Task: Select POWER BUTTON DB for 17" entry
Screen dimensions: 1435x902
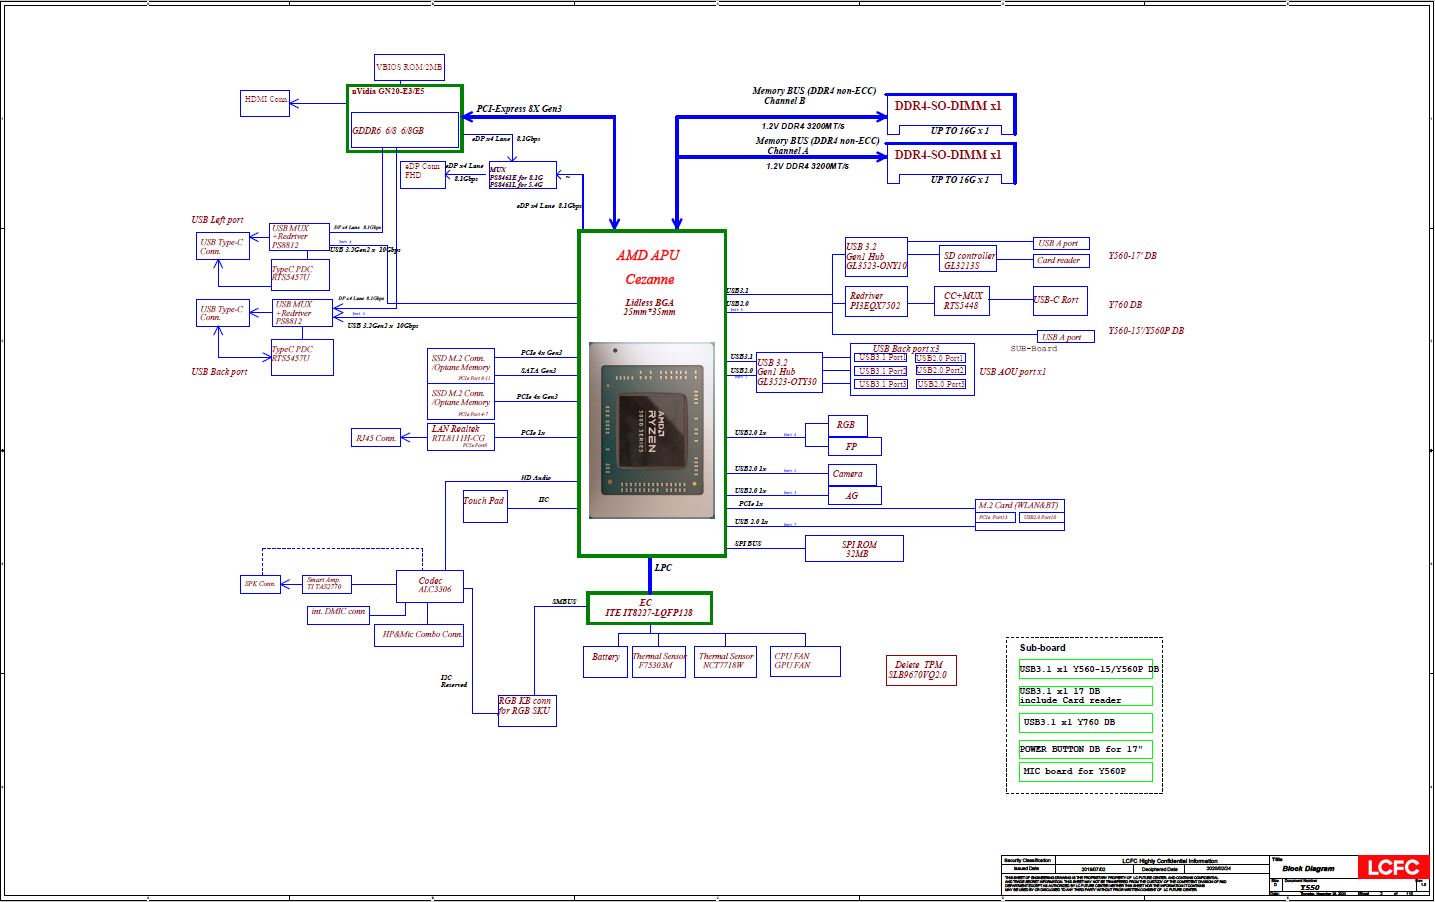Action: 1085,749
